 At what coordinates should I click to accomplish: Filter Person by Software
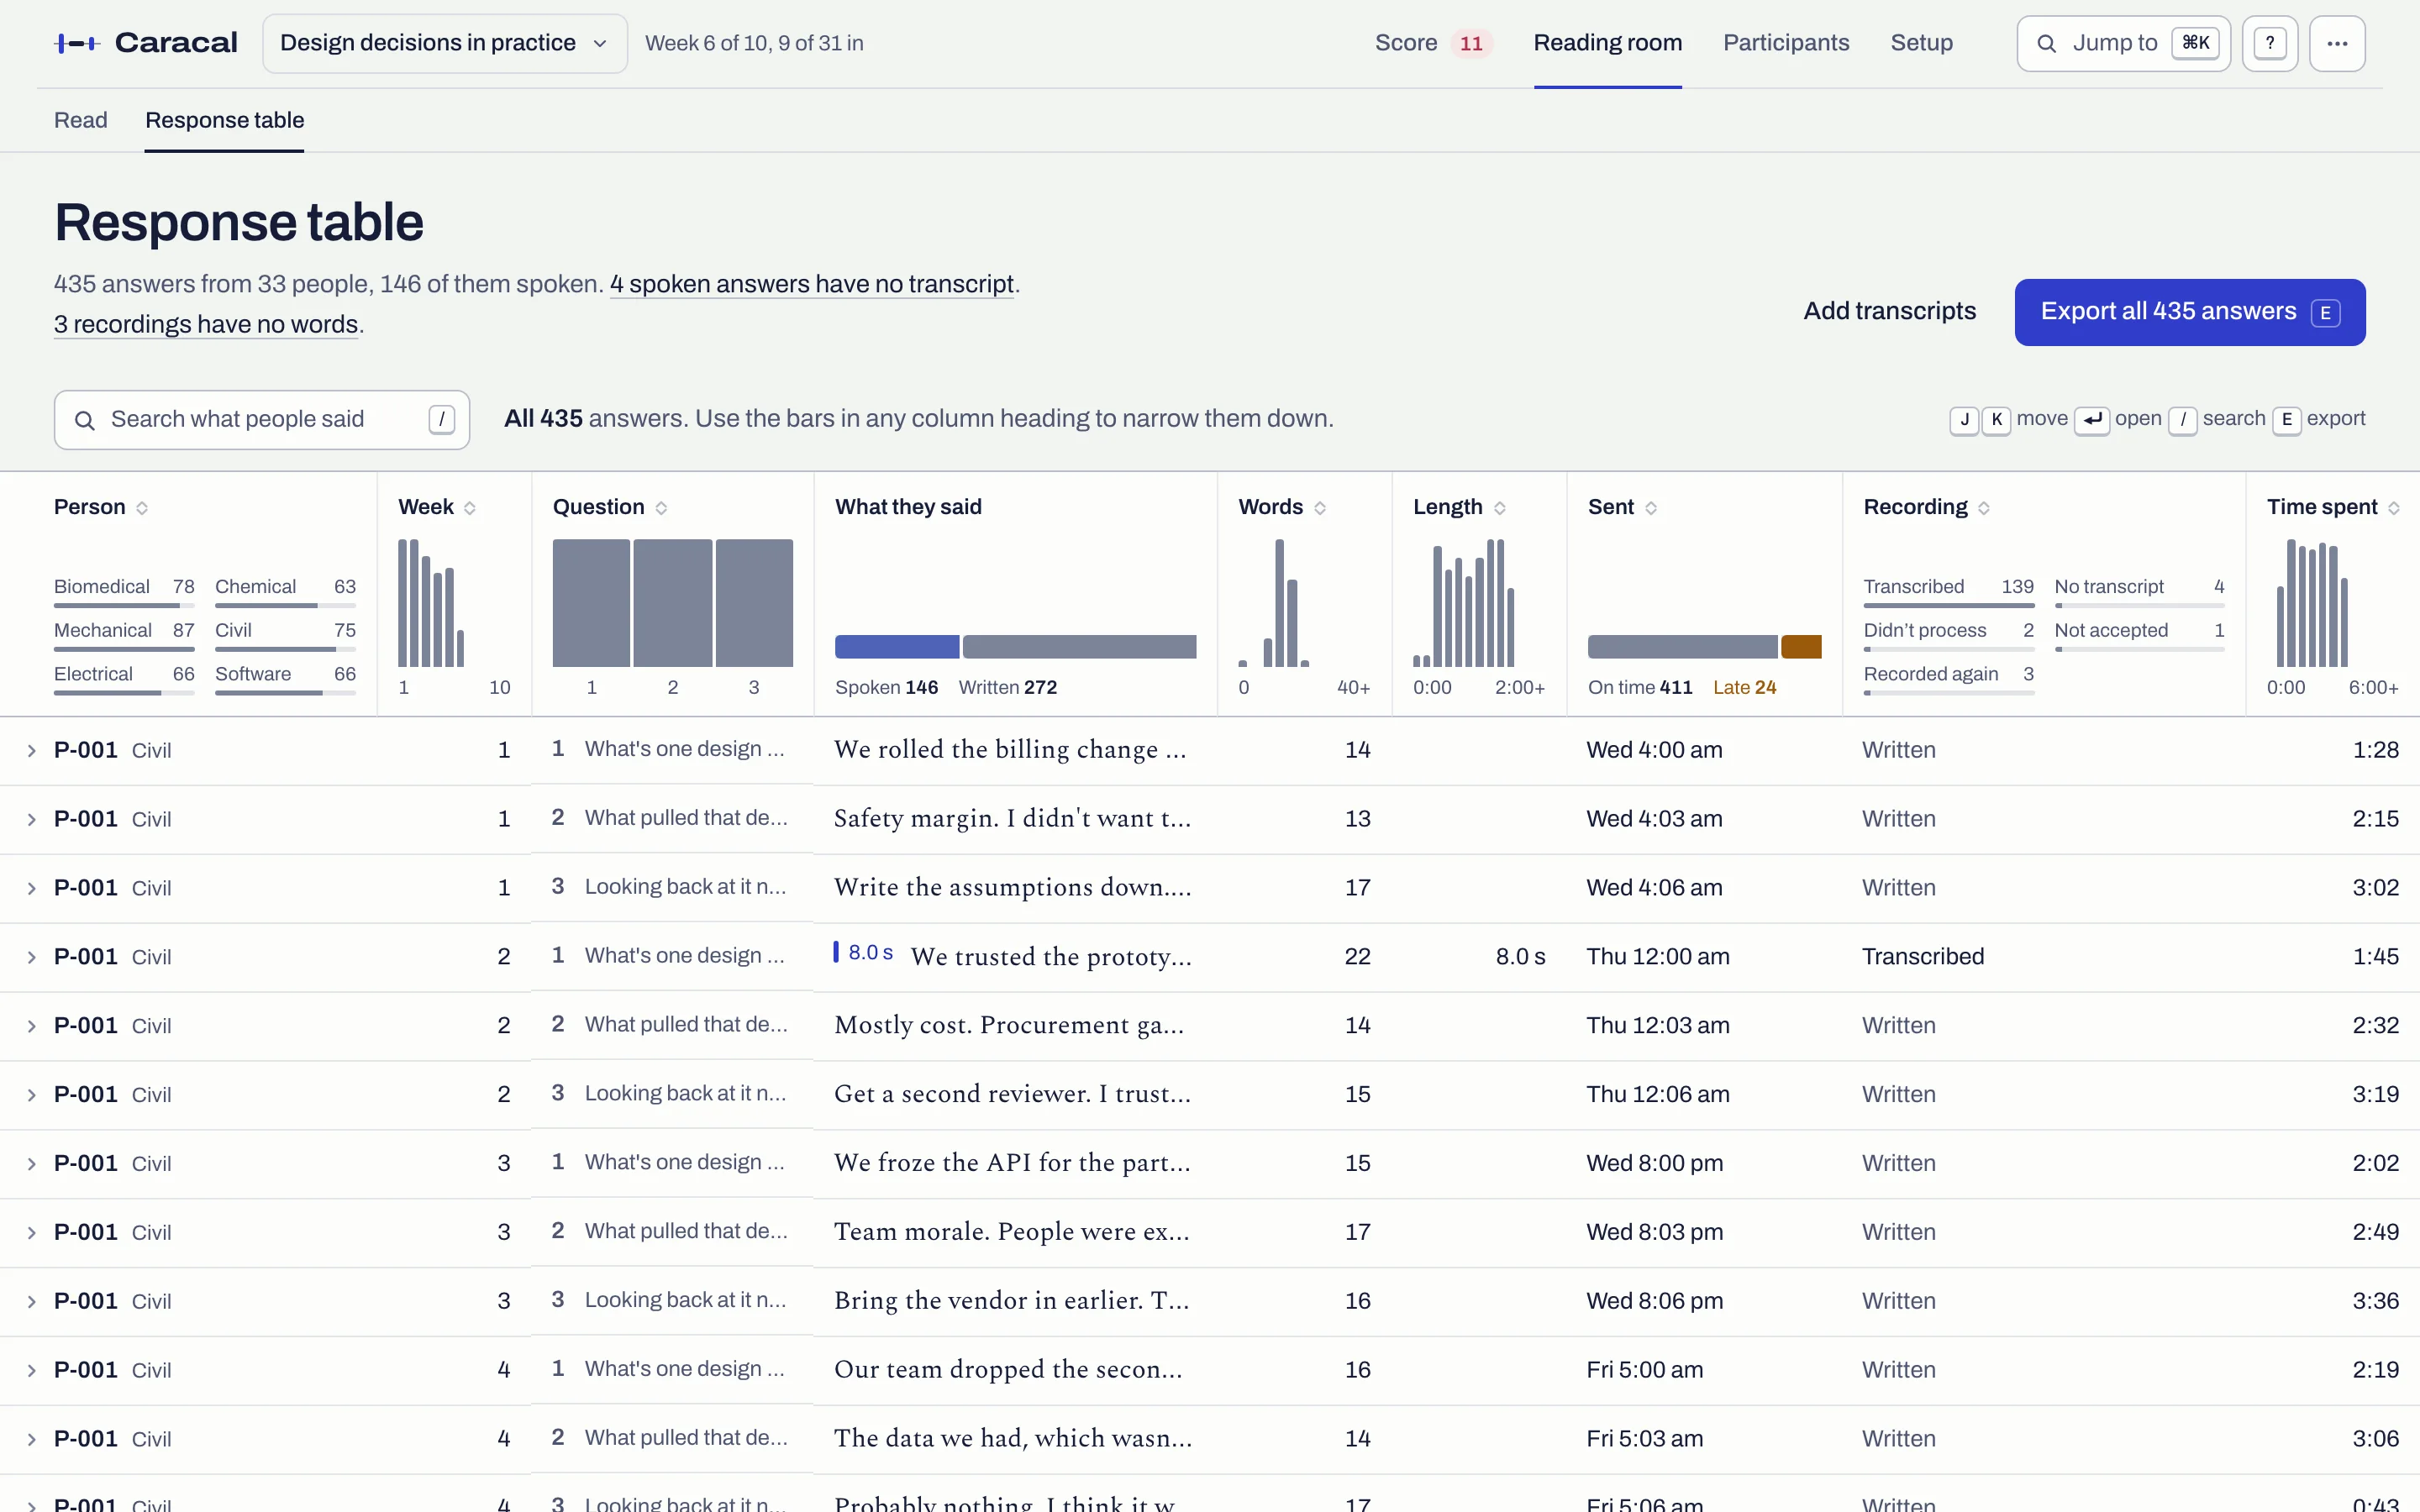point(285,680)
